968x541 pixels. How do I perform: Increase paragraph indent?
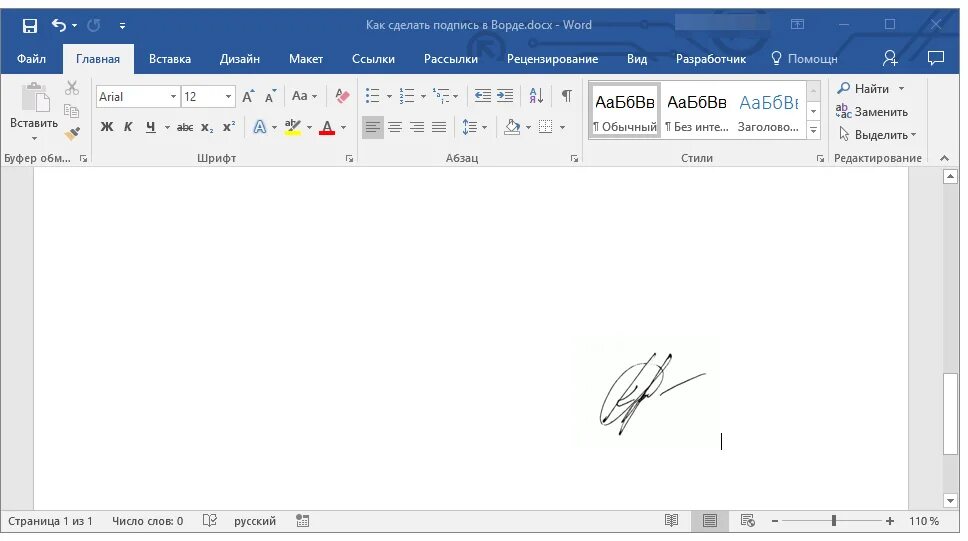(x=505, y=96)
